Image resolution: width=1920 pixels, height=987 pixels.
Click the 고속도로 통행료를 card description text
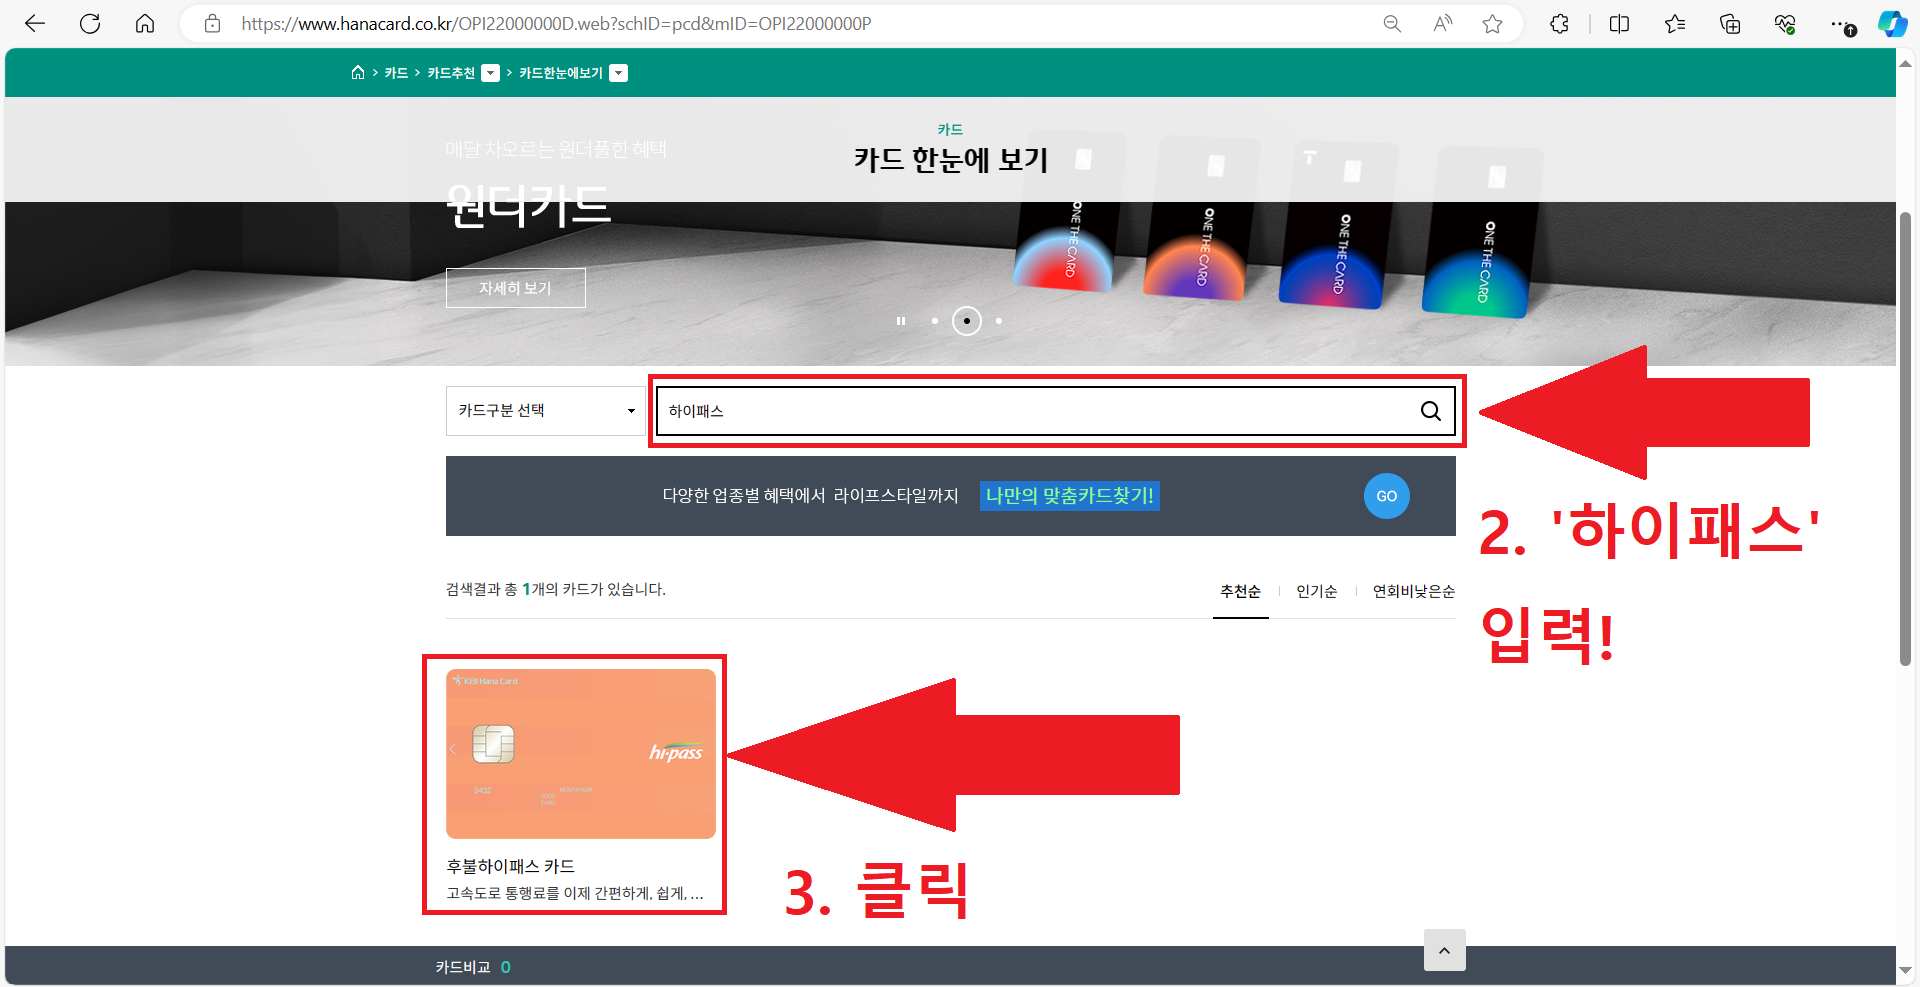(x=574, y=893)
